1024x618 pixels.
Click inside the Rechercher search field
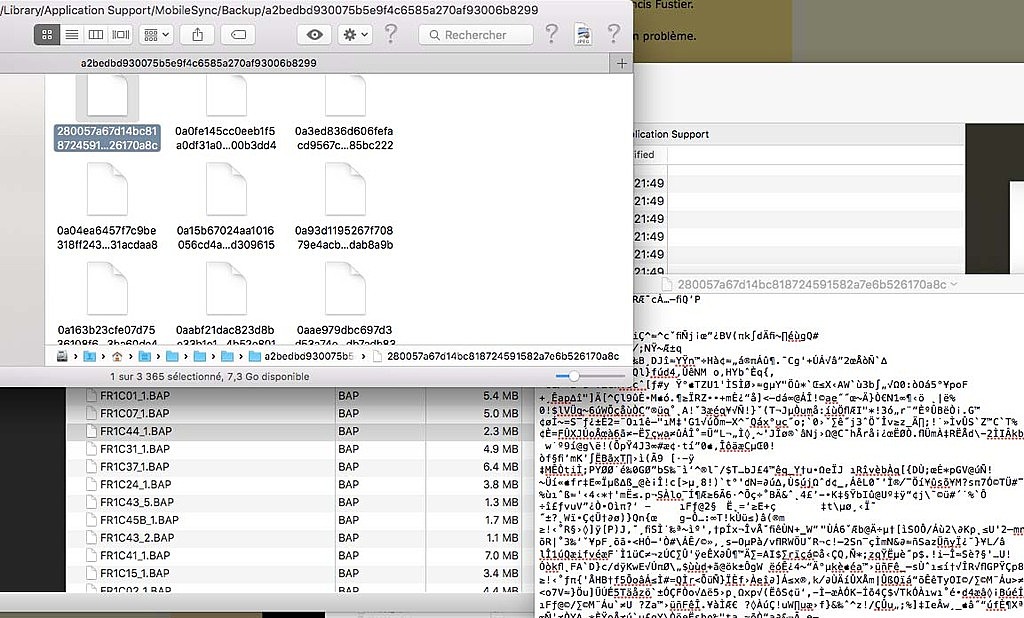tap(476, 35)
